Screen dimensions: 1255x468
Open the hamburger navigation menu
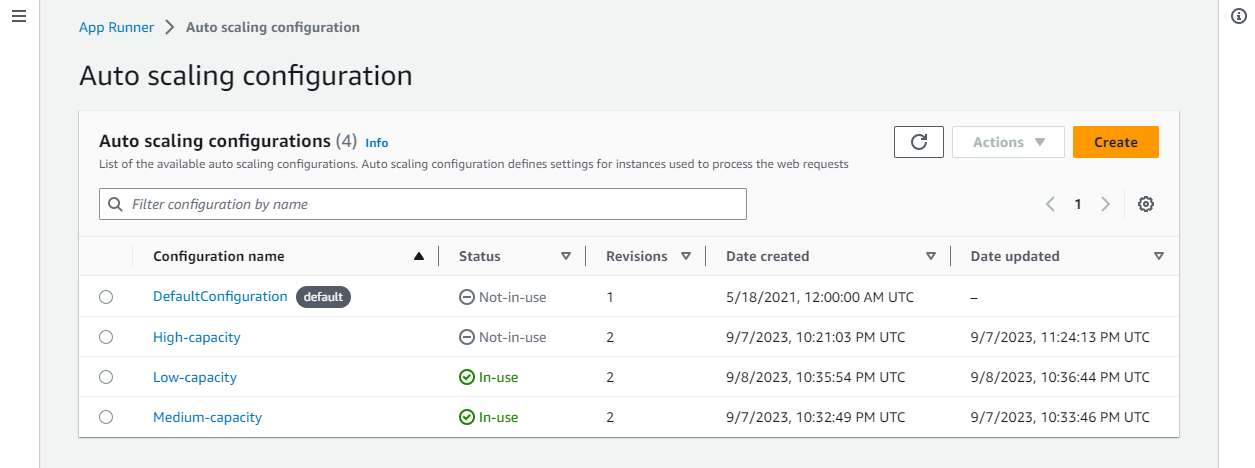18,18
